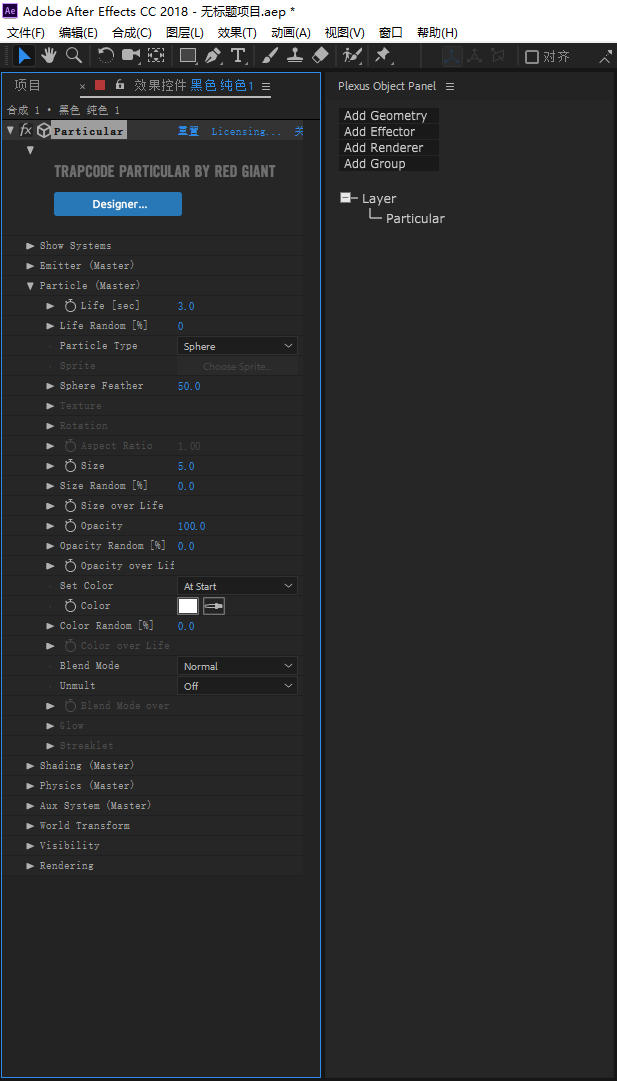
Task: Switch to the 项目 tab
Action: tap(28, 85)
